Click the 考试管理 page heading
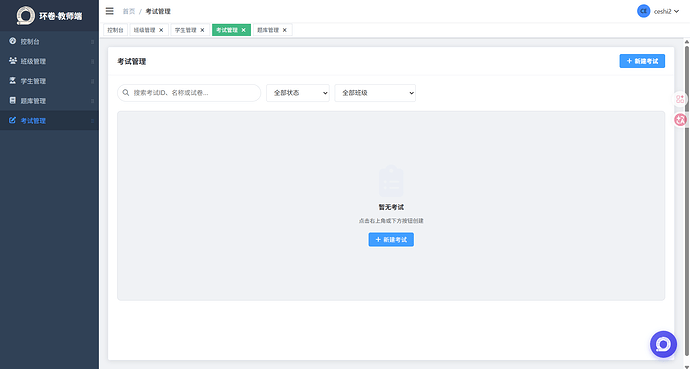The height and width of the screenshot is (369, 690). click(x=132, y=62)
